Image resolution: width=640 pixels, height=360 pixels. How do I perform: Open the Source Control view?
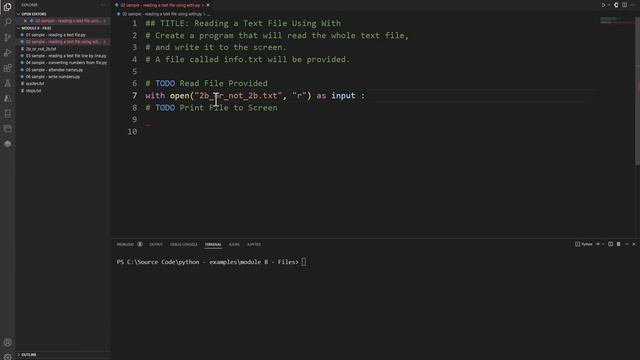(7, 37)
